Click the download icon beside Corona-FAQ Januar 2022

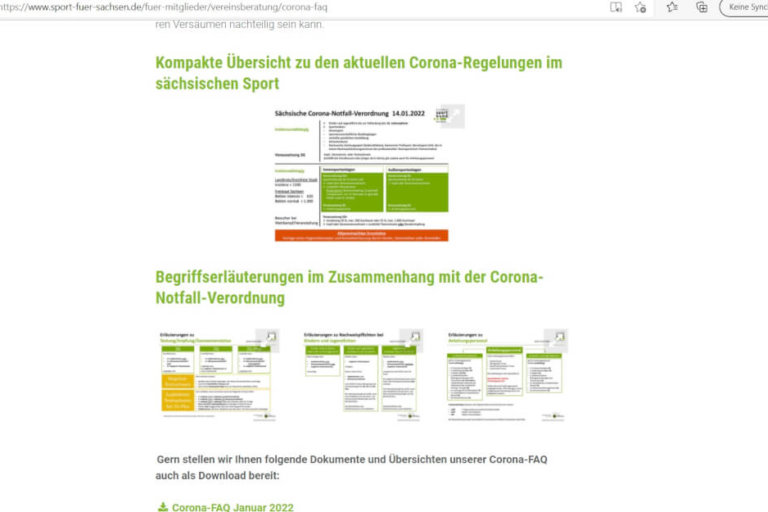tap(163, 507)
